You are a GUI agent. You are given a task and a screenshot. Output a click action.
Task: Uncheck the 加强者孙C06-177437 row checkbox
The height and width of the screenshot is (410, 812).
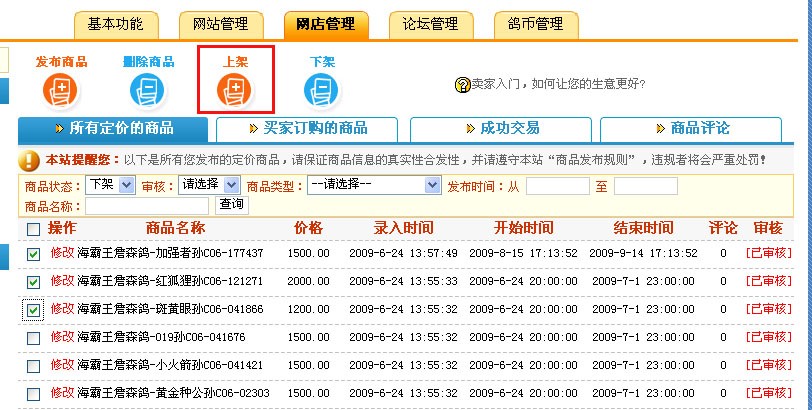point(33,255)
